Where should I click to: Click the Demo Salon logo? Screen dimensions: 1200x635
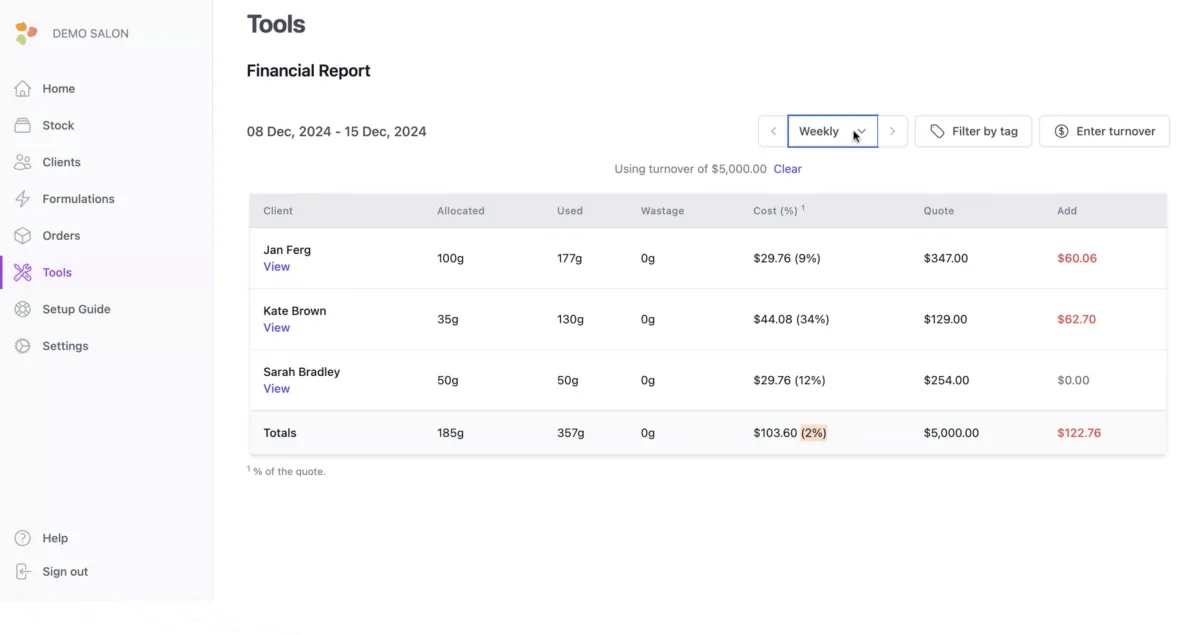pyautogui.click(x=26, y=33)
